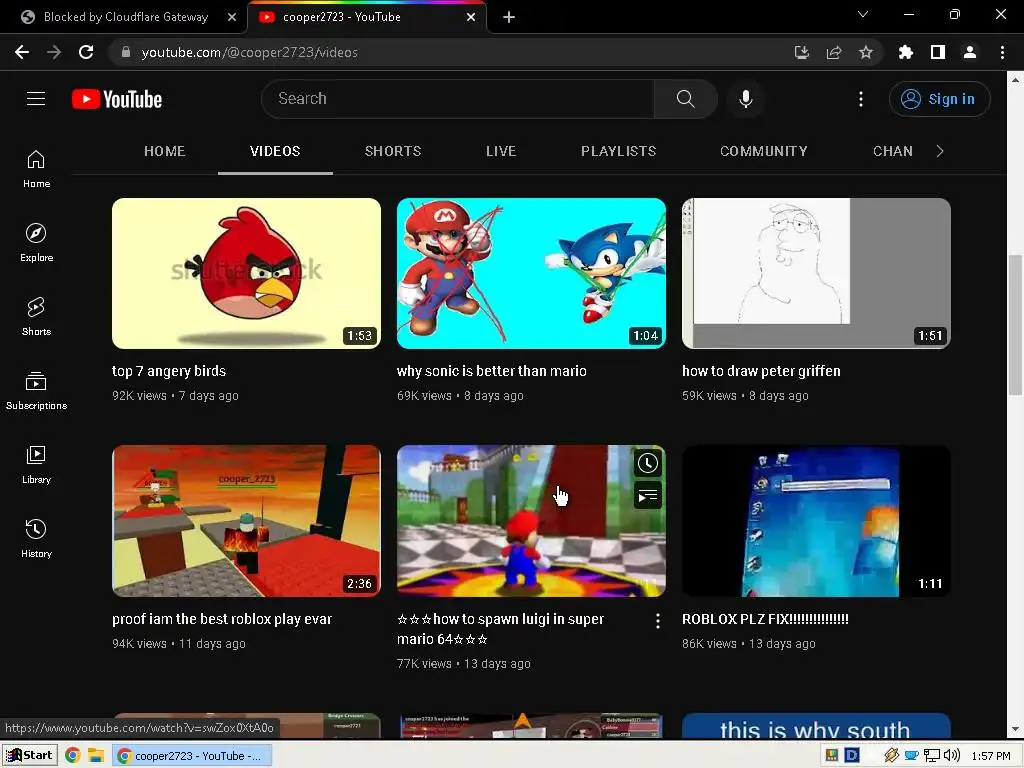
Task: Open action menu for Luigi video
Action: [x=658, y=621]
